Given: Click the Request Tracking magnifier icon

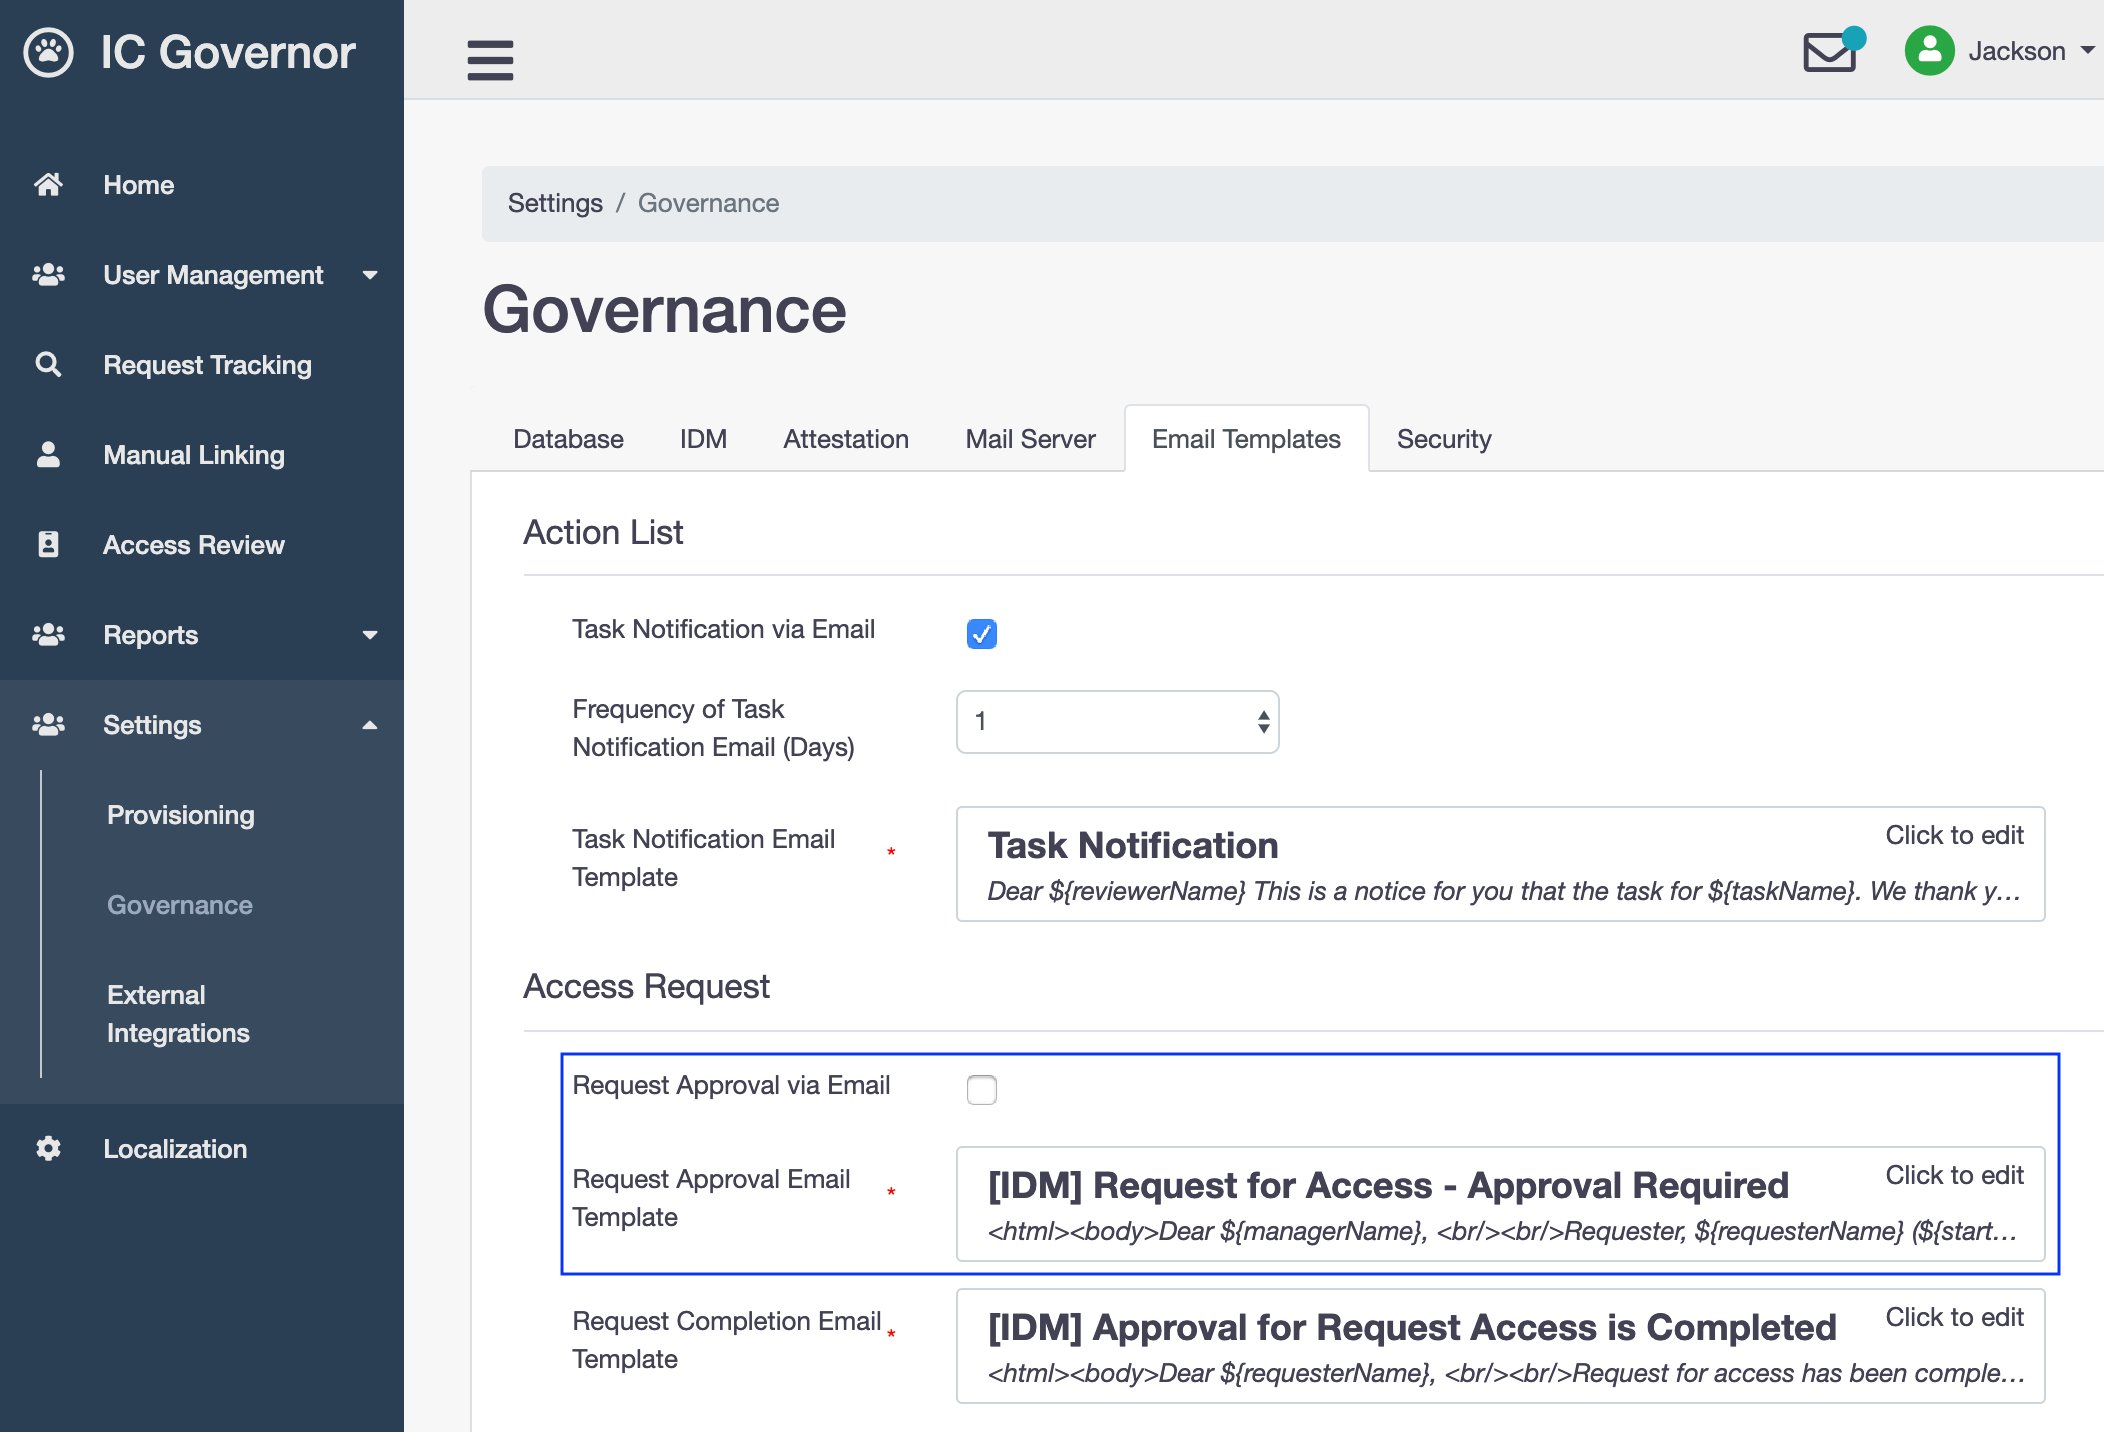Looking at the screenshot, I should point(48,365).
